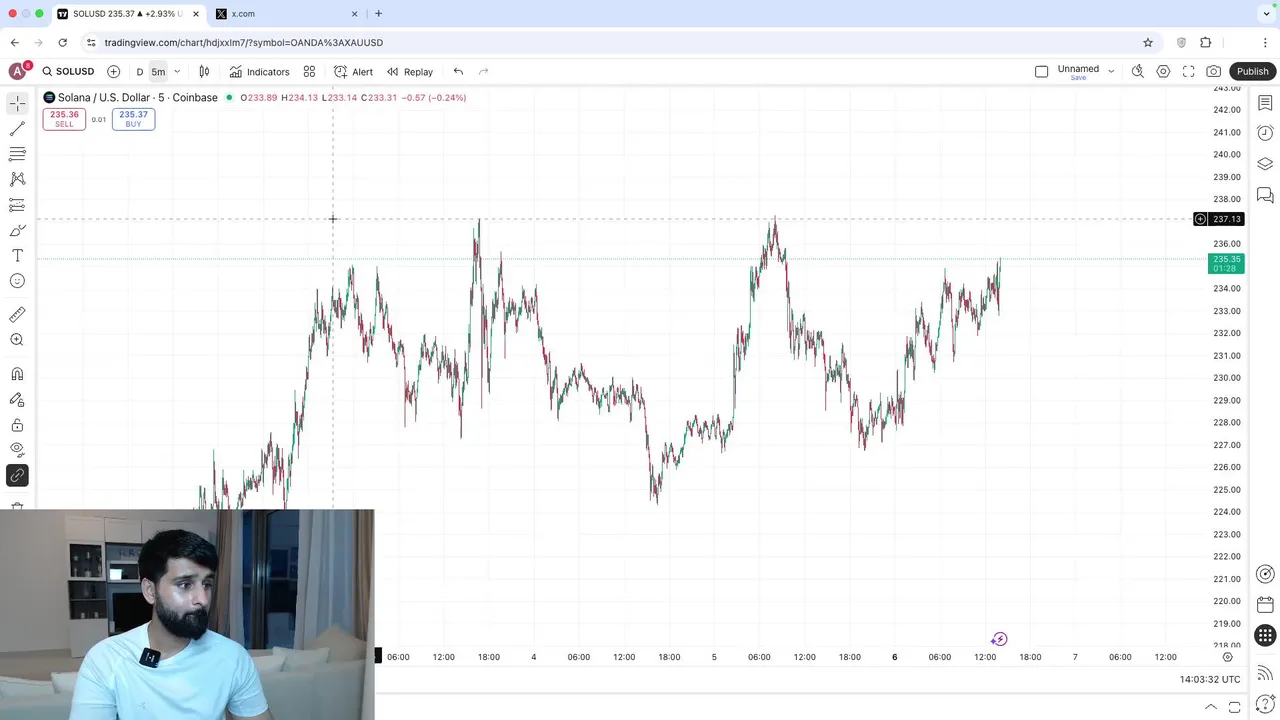This screenshot has width=1280, height=720.
Task: Open the candlestick chart type menu
Action: coord(204,72)
